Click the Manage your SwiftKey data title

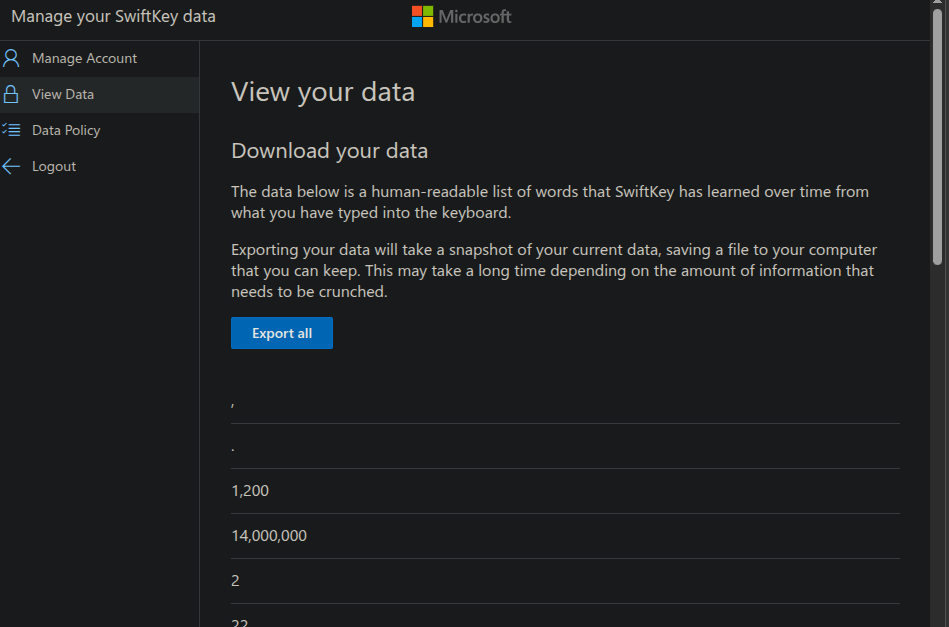point(113,16)
